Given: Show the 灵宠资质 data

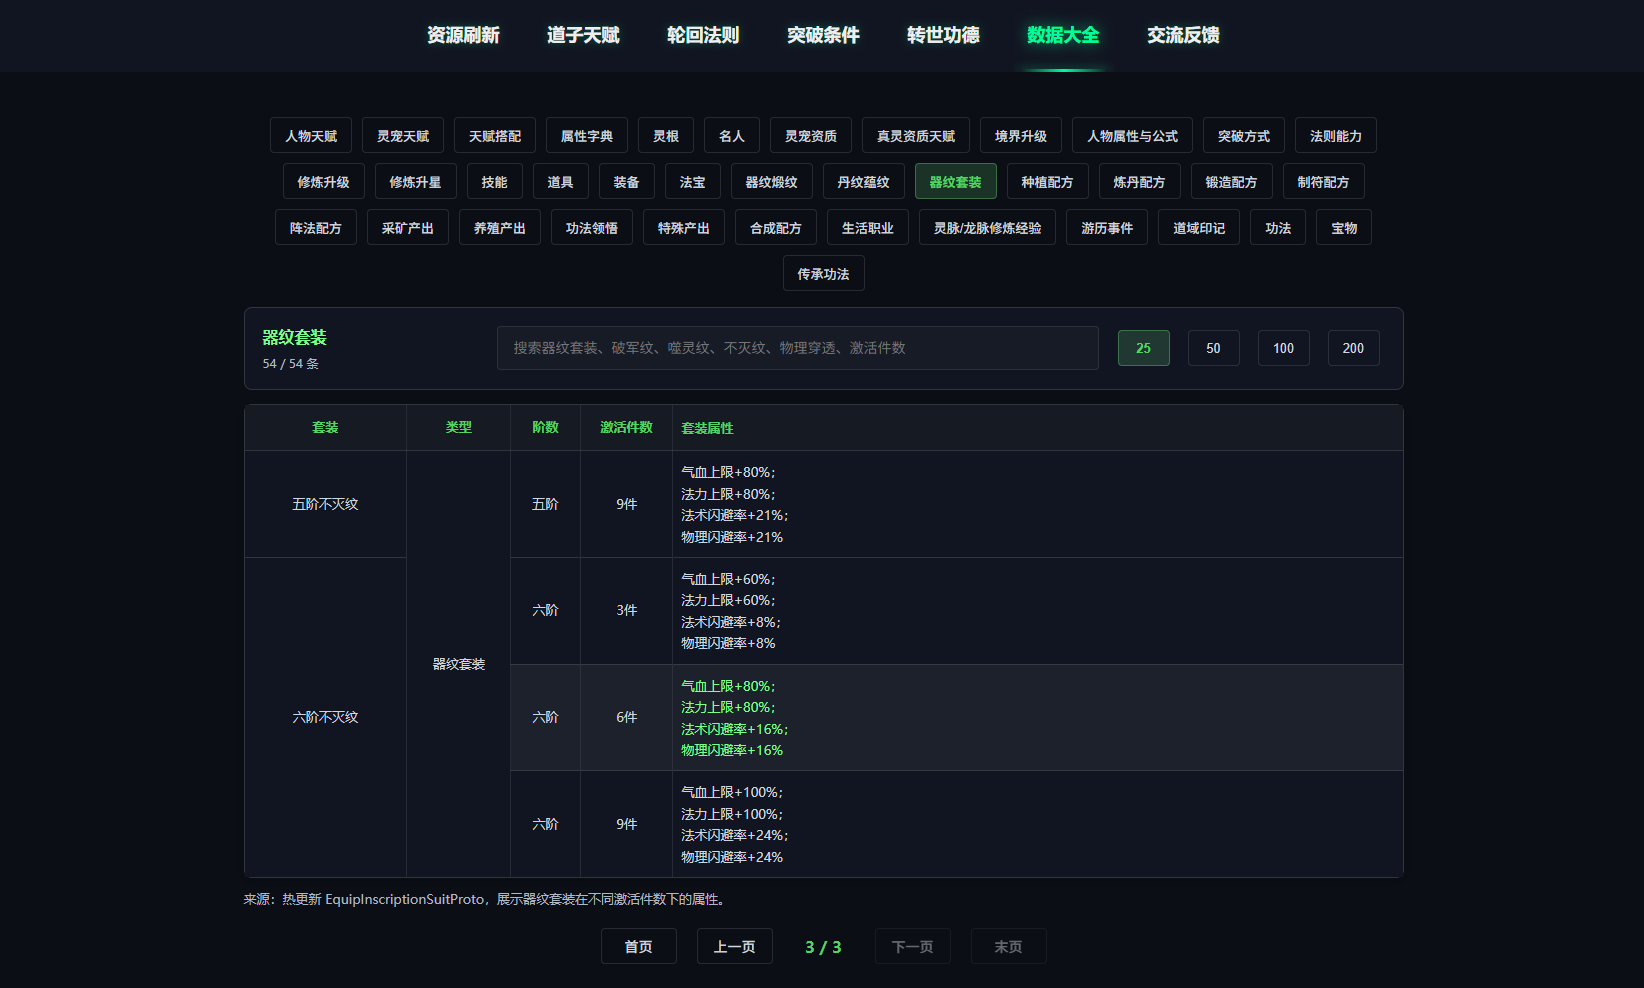Looking at the screenshot, I should [811, 136].
